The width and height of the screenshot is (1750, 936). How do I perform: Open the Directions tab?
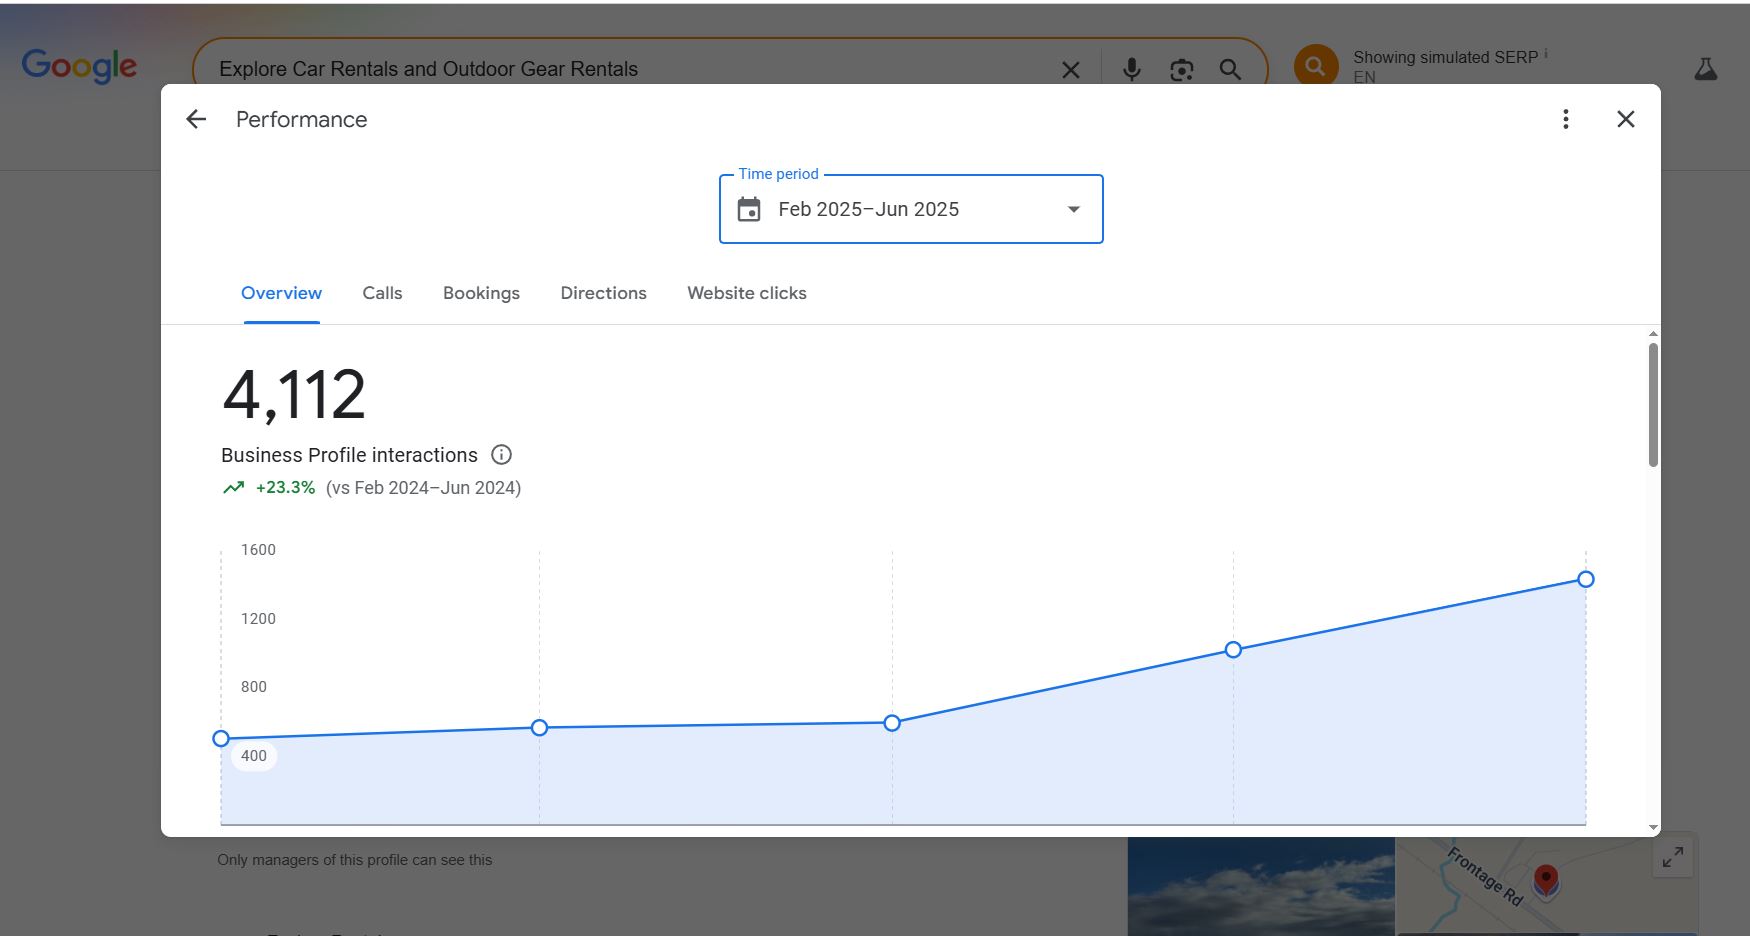(603, 293)
